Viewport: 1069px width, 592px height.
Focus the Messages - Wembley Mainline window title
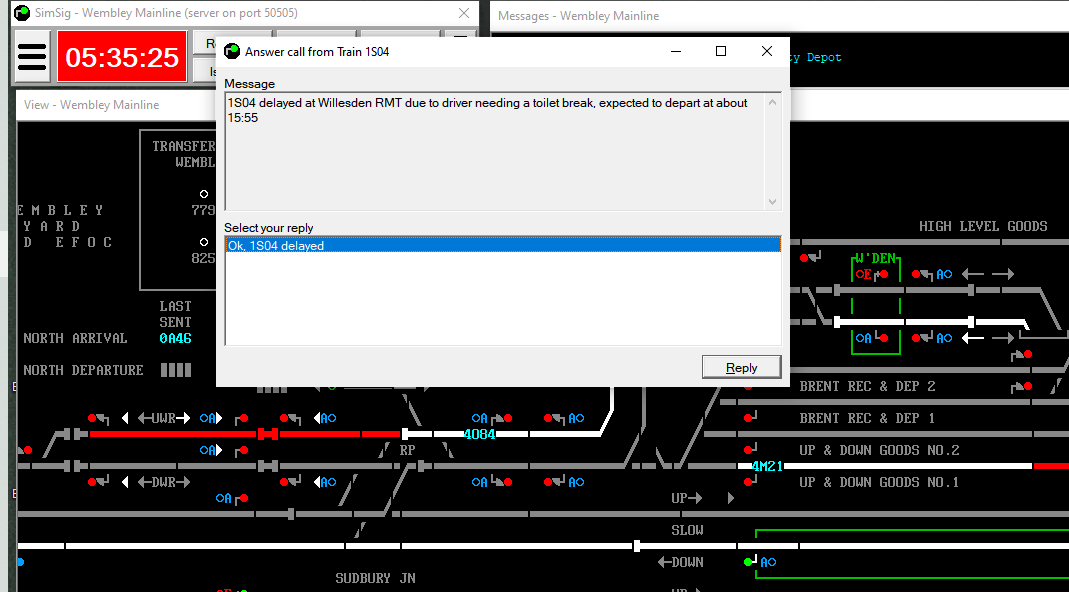click(x=578, y=16)
